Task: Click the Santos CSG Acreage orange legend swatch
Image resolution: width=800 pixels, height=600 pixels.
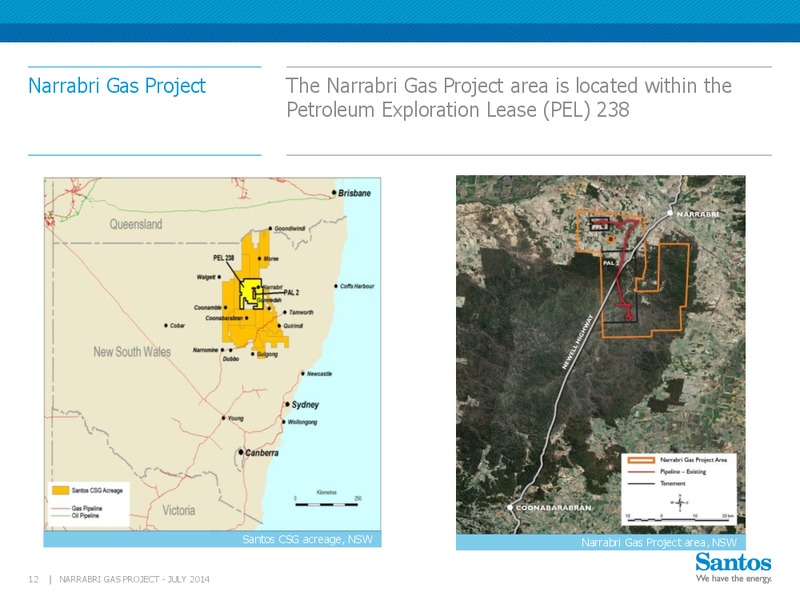Action: (x=61, y=490)
